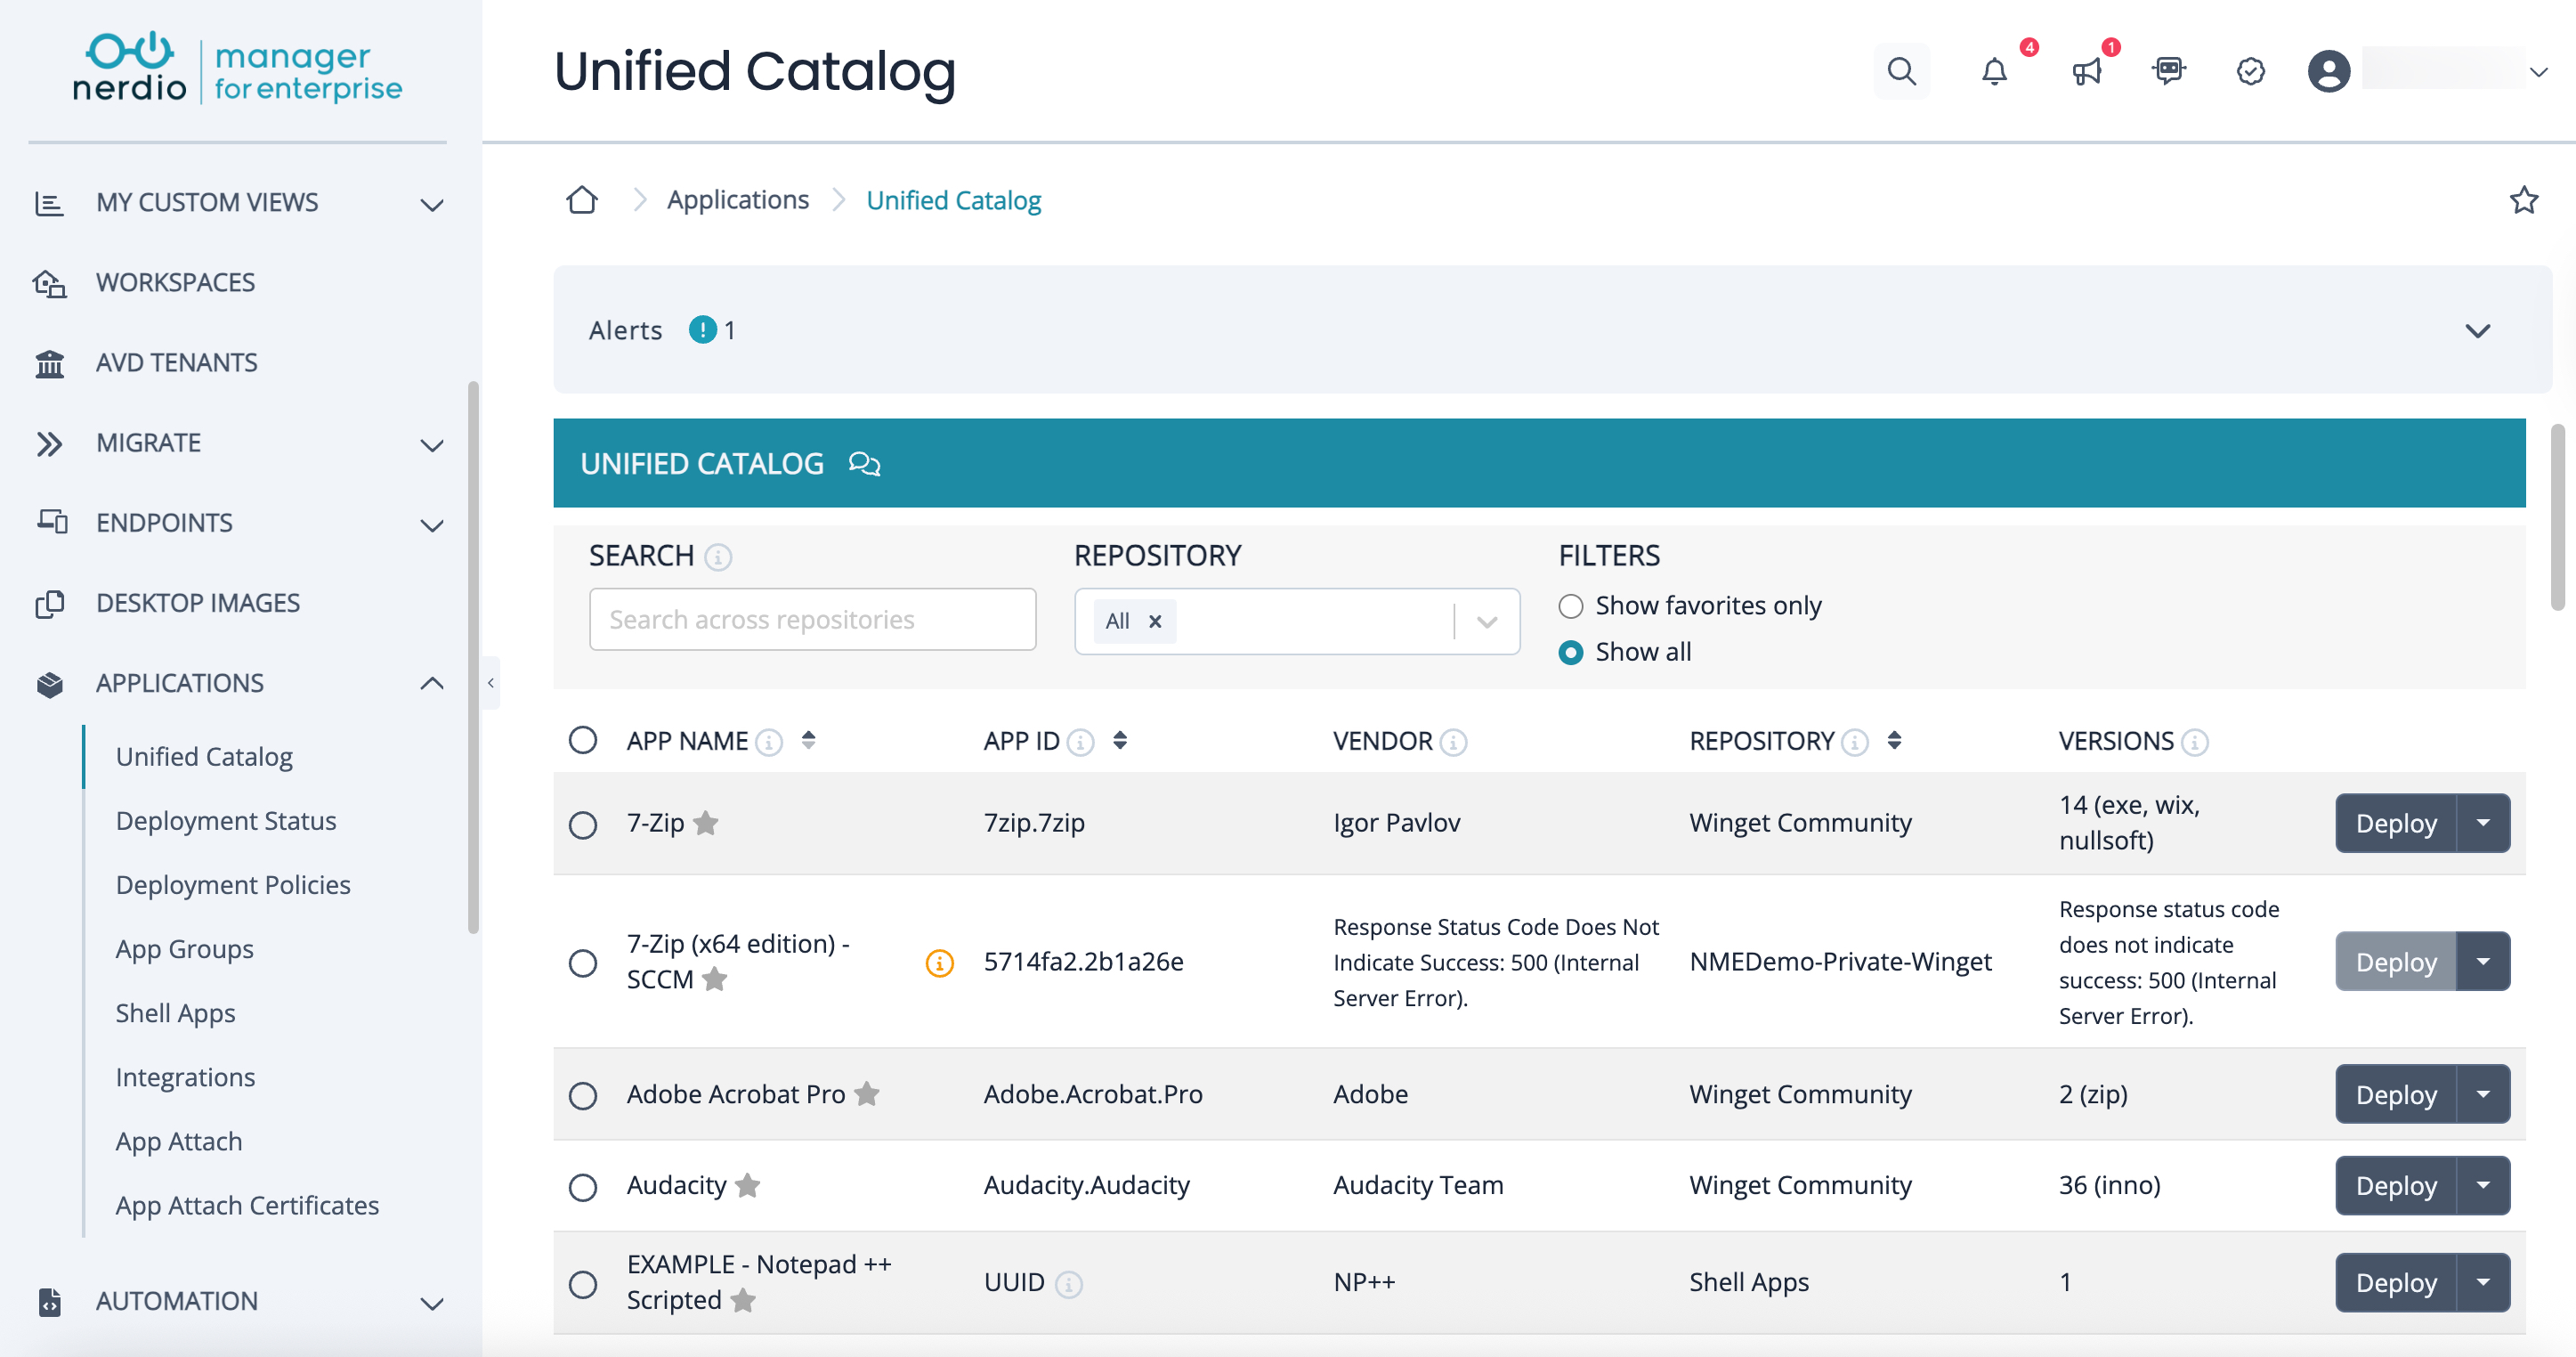Toggle favorite star for Adobe Acrobat Pro
Screen dimensions: 2576x1357
[867, 1094]
